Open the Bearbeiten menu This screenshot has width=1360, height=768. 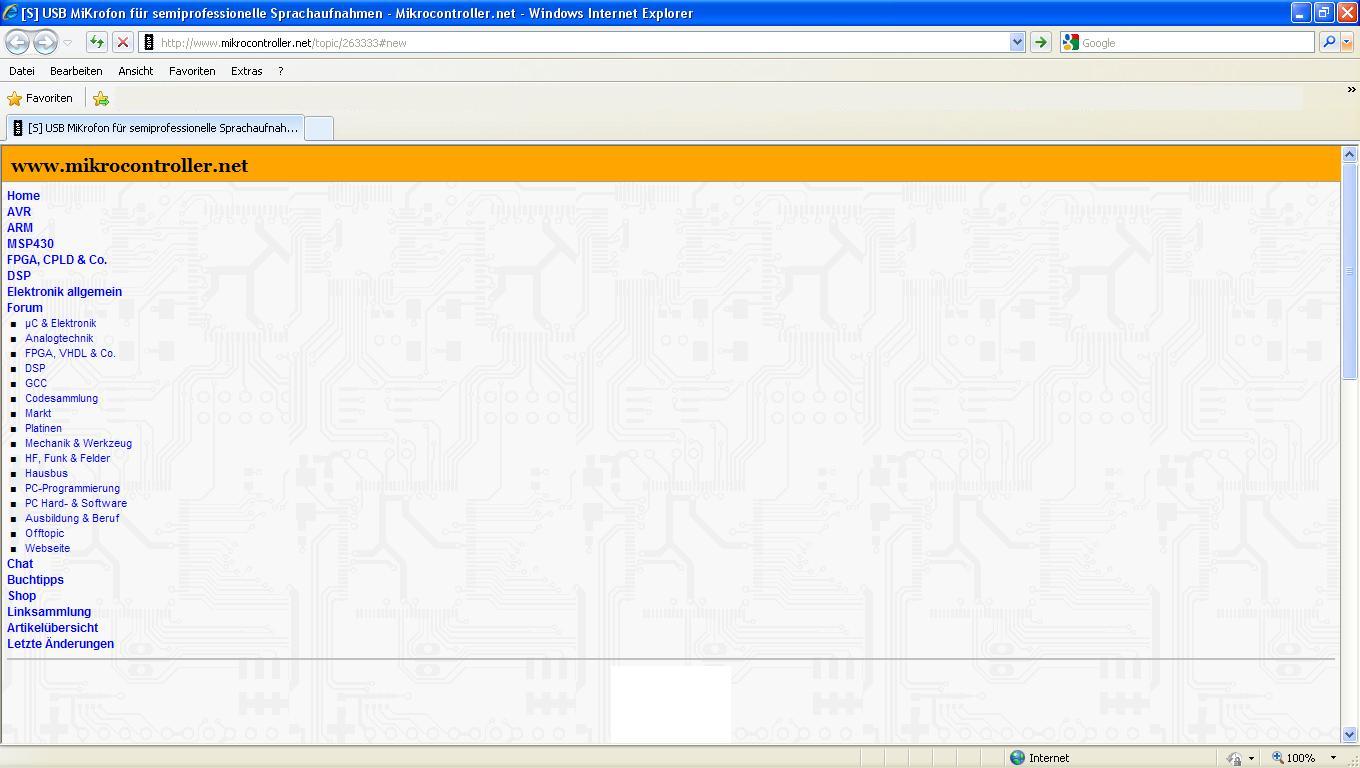(x=76, y=71)
